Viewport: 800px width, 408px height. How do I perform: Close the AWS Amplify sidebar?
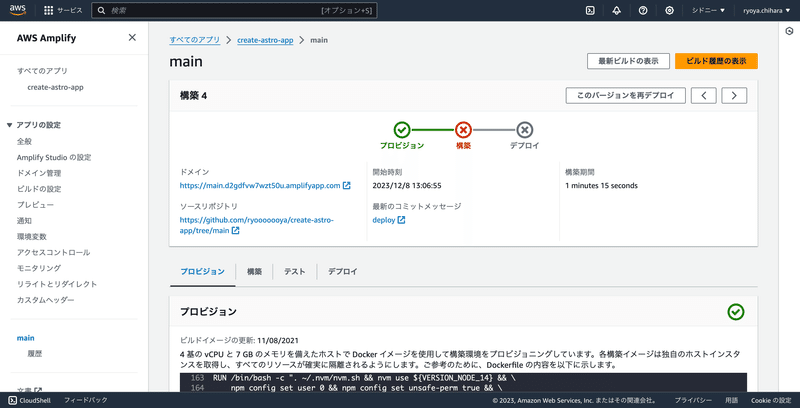(x=132, y=37)
